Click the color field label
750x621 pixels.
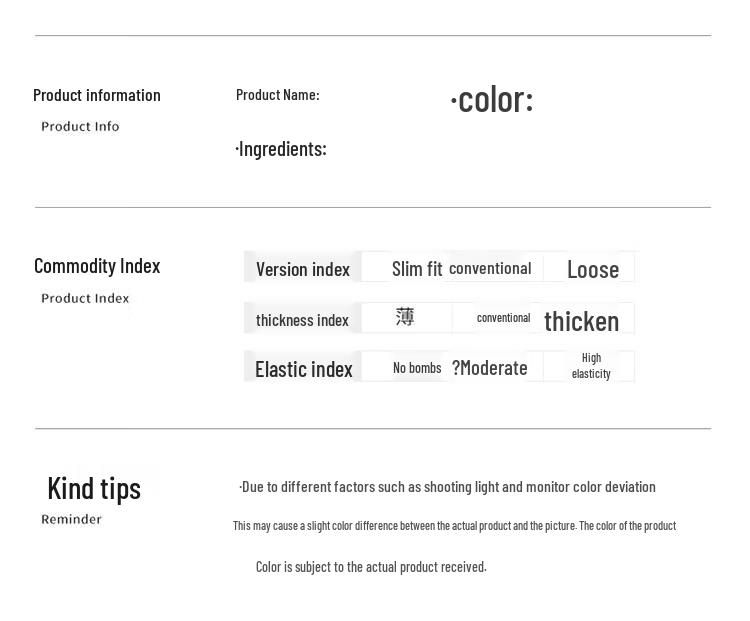tap(492, 99)
